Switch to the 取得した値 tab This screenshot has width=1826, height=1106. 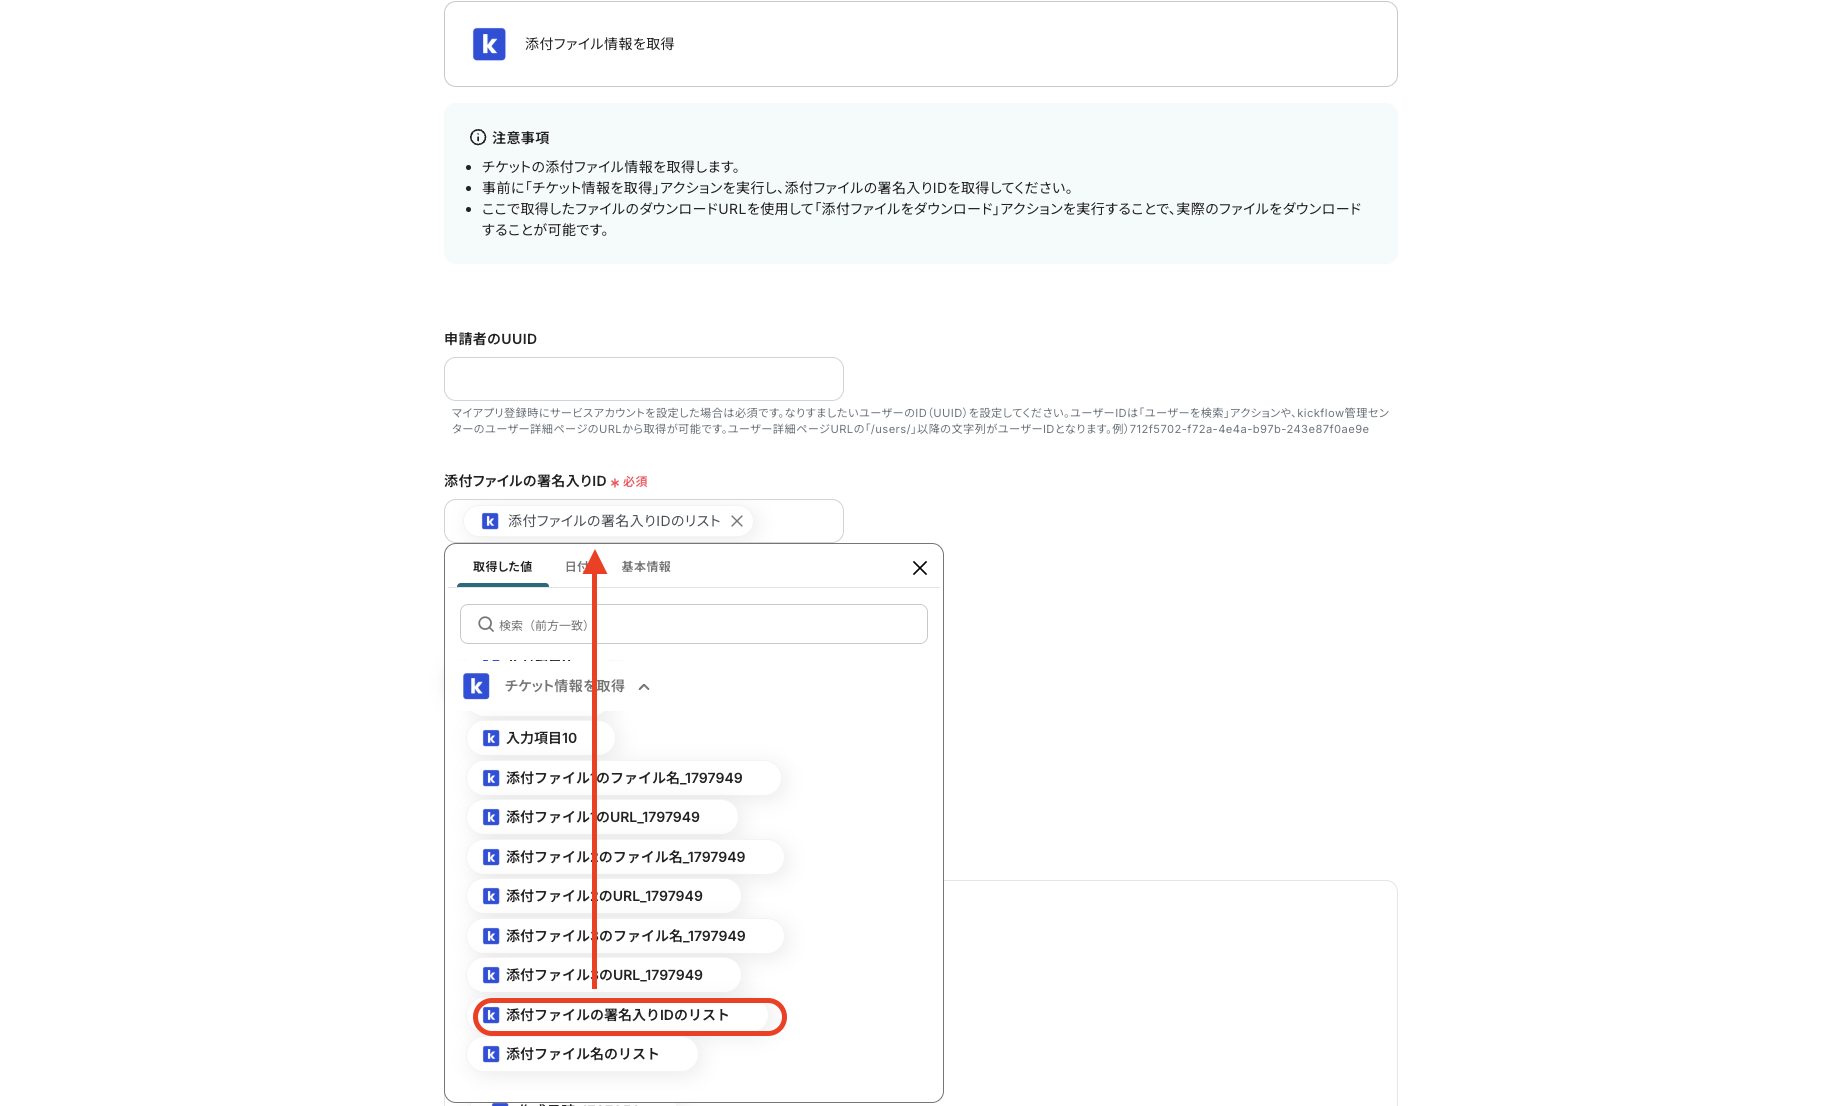502,566
